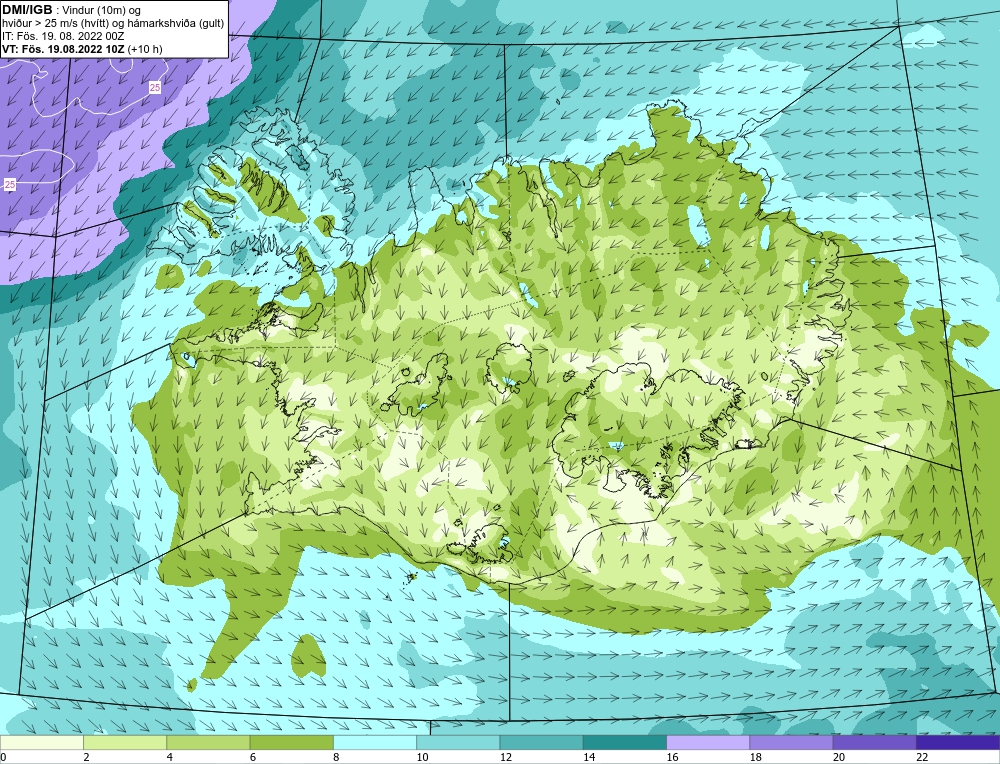Viewport: 1000px width, 764px height.
Task: Click the medium teal 12–14 legend swatch
Action: coord(541,742)
